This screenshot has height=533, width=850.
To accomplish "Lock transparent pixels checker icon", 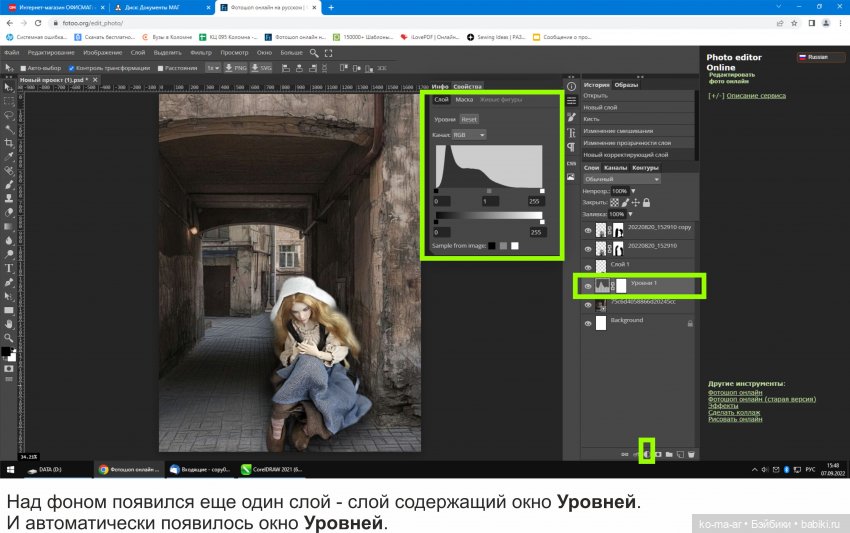I will pyautogui.click(x=614, y=202).
